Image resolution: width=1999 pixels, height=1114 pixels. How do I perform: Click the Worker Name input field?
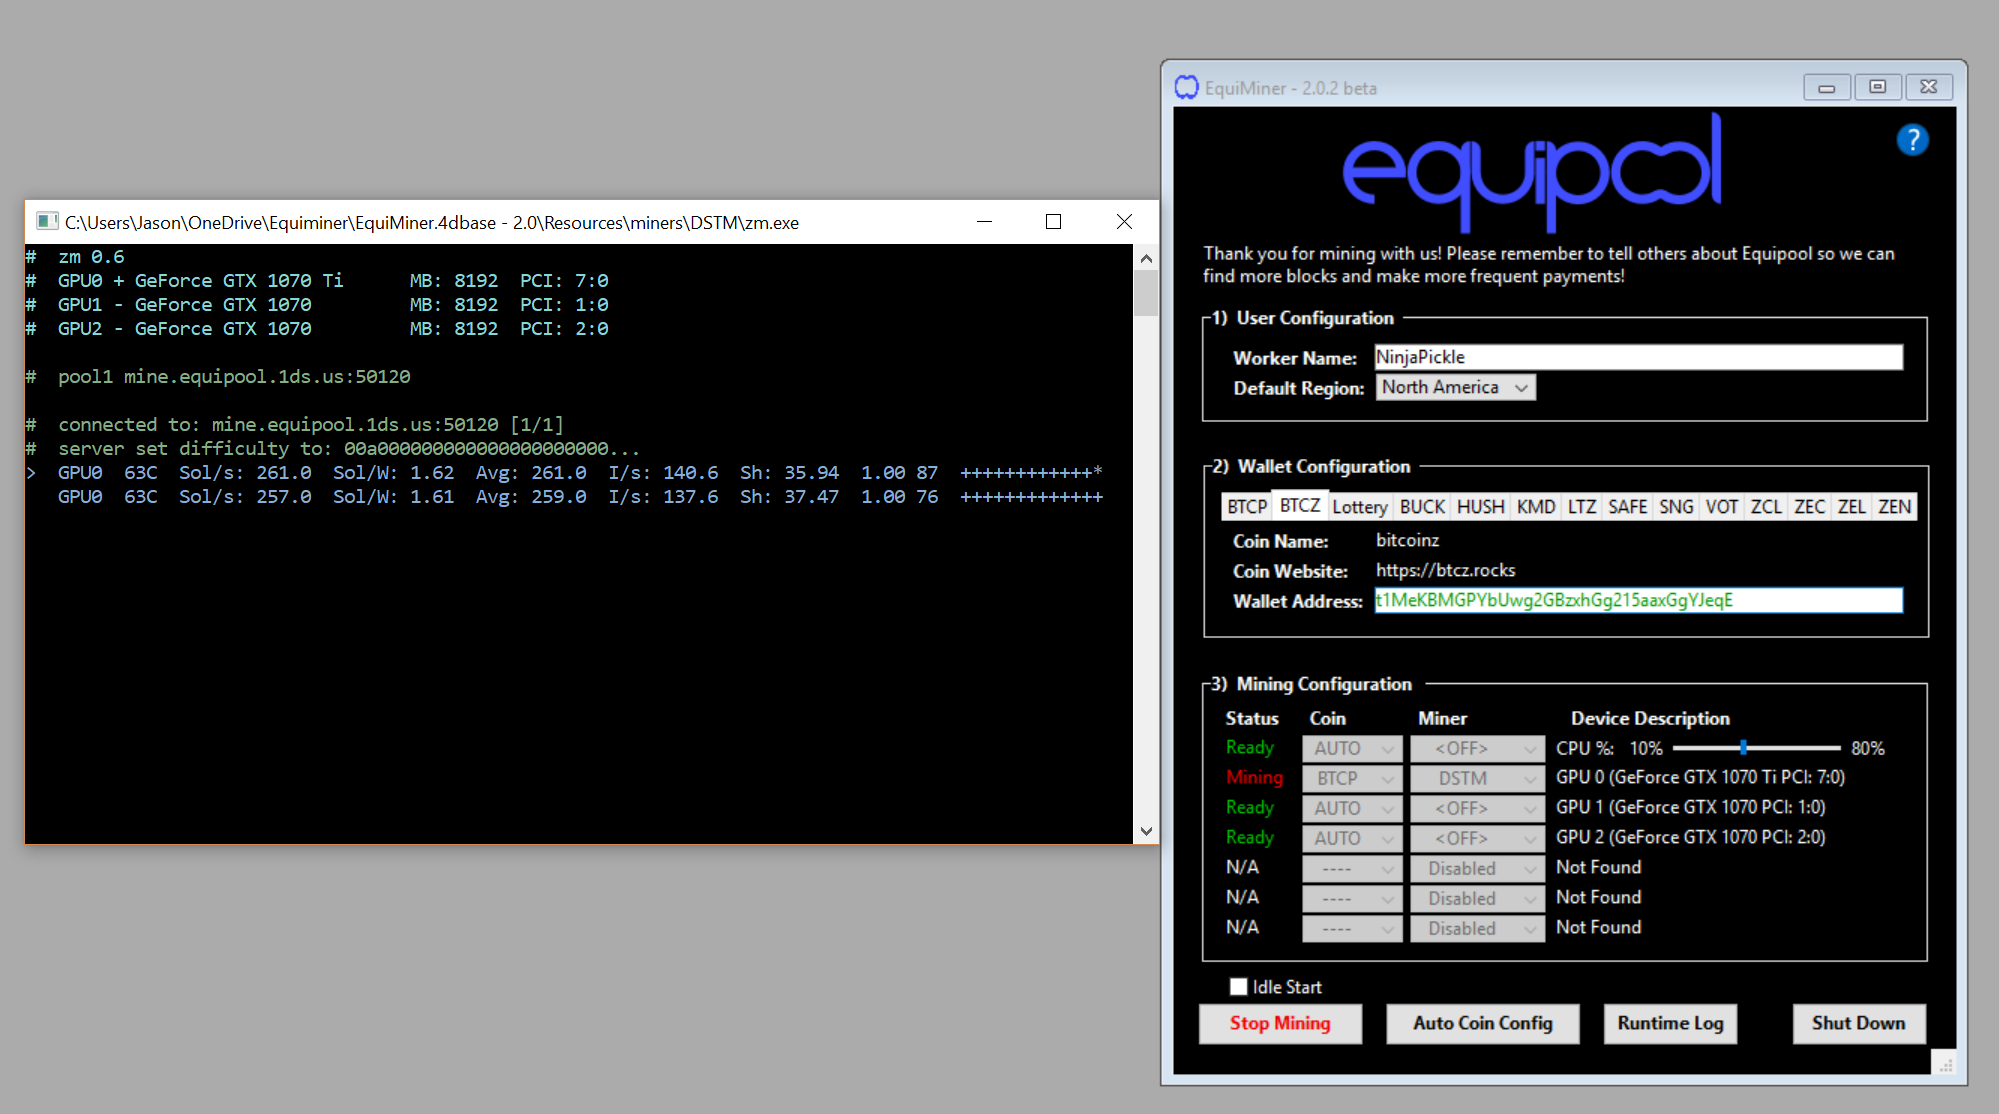[1638, 357]
